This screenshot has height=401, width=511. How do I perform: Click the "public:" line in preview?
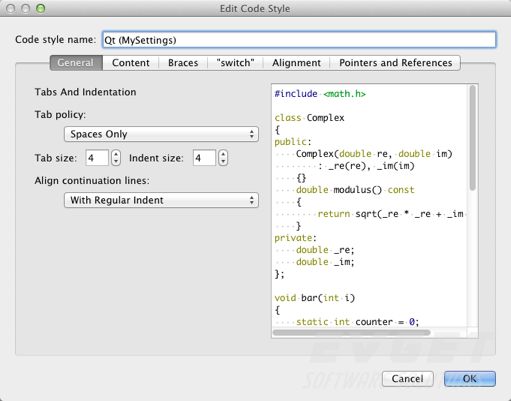tap(293, 142)
